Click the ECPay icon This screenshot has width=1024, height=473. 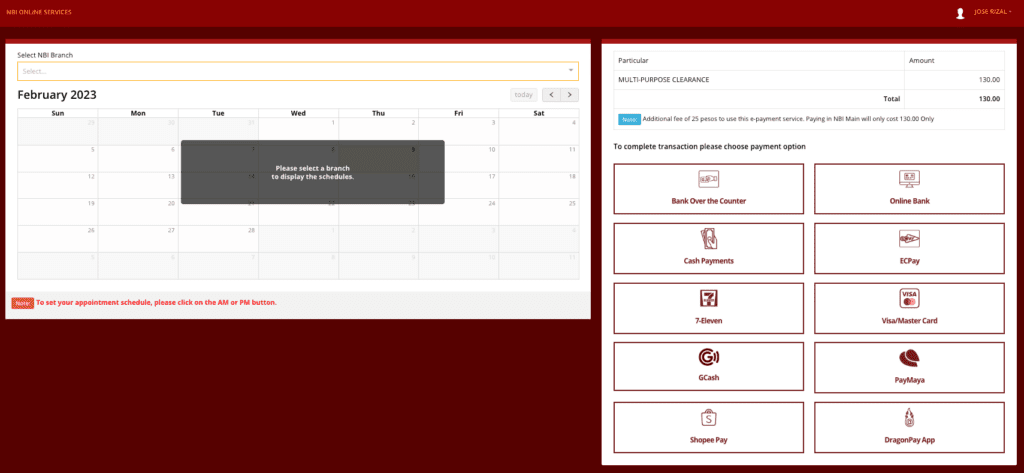tap(909, 238)
